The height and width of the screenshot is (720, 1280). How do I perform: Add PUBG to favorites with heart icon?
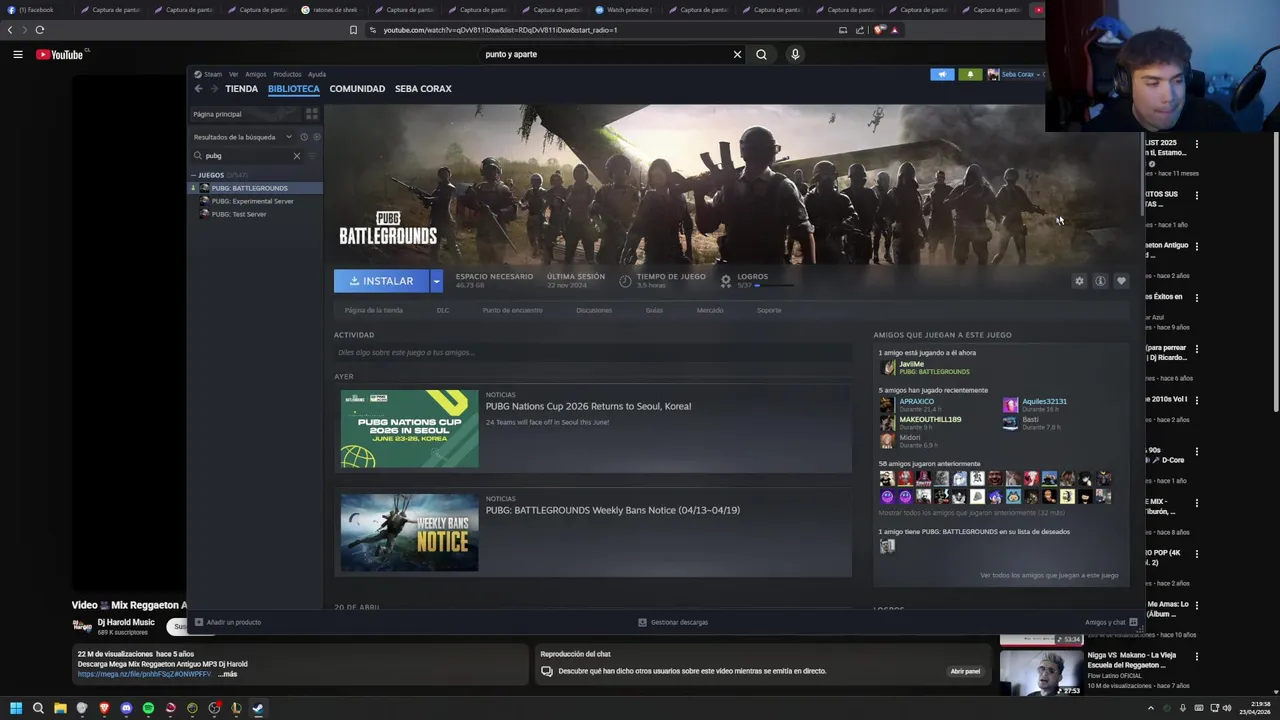(x=1121, y=281)
